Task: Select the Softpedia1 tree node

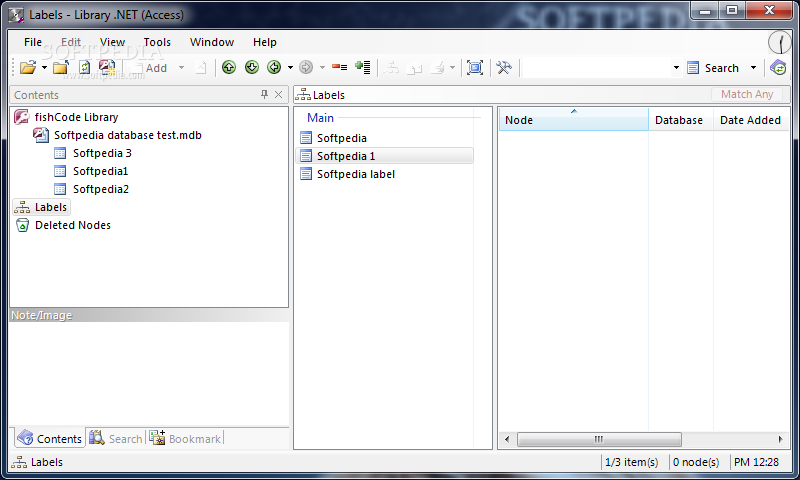Action: 100,171
